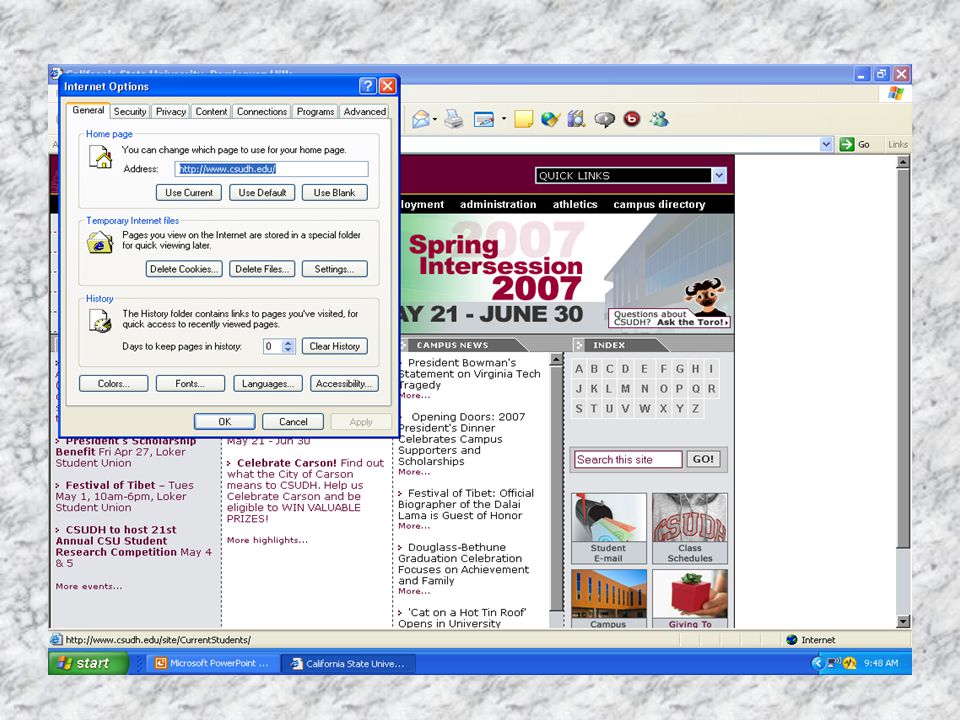Click the red circular b toolbar icon
The width and height of the screenshot is (960, 720).
[x=632, y=119]
